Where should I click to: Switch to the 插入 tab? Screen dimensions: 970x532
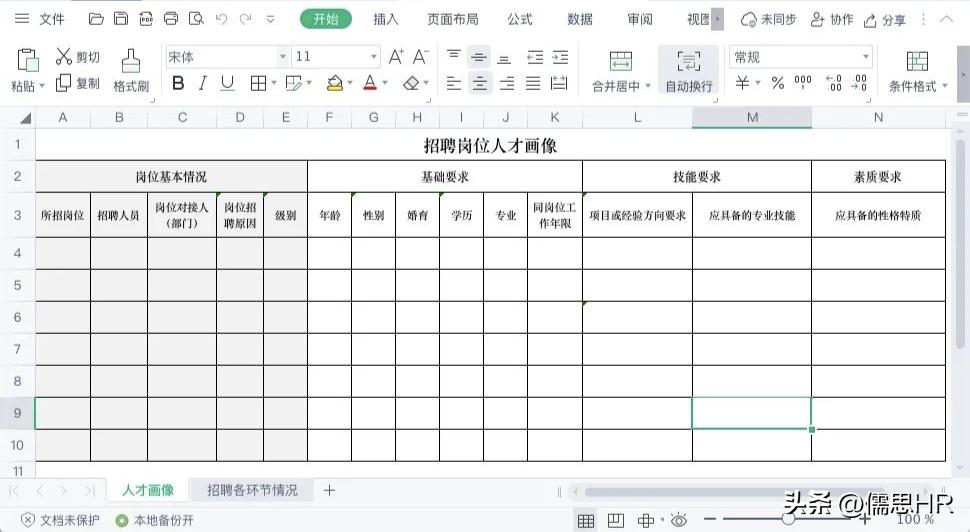click(x=385, y=19)
